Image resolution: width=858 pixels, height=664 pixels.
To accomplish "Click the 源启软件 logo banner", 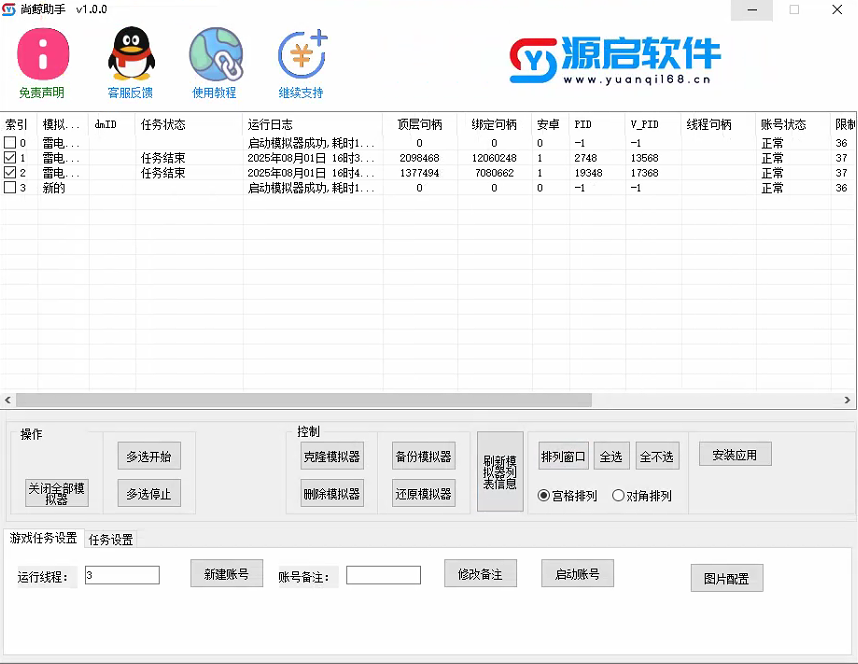I will (x=615, y=60).
